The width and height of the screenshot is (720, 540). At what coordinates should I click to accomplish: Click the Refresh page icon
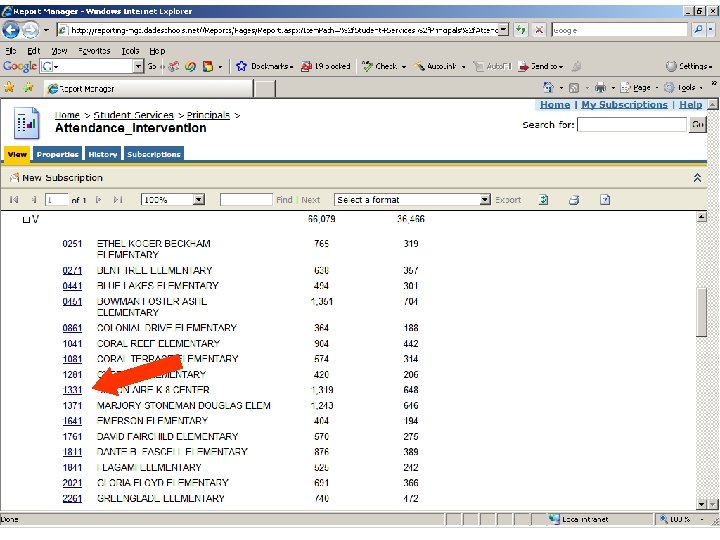click(x=520, y=30)
